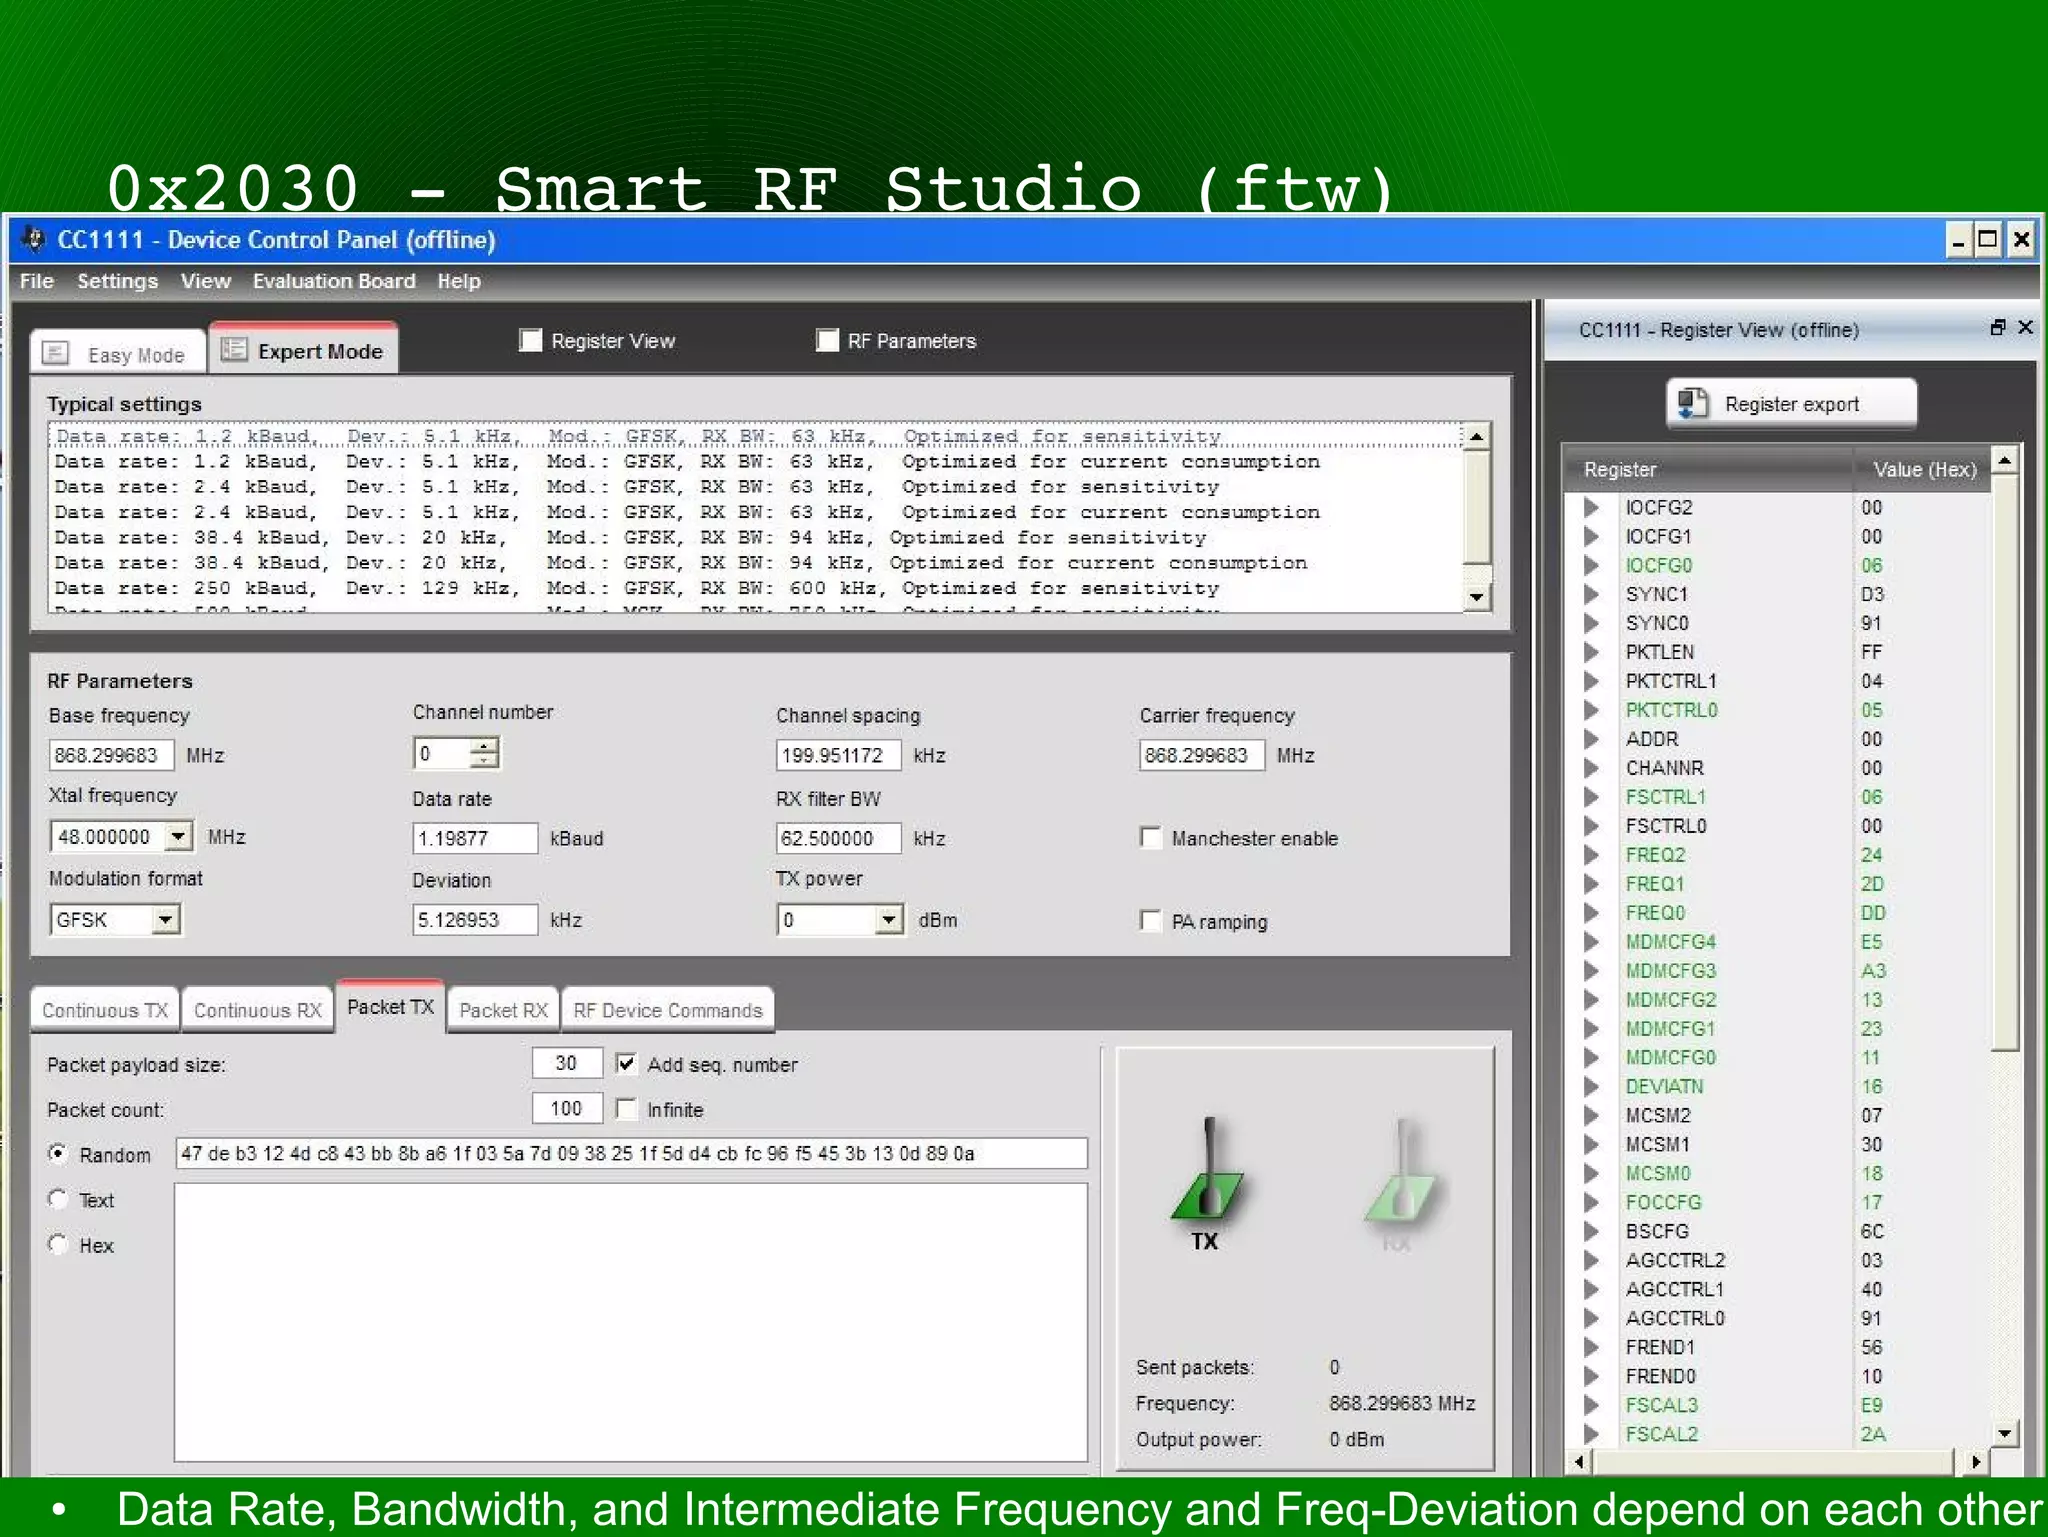Open the View menu
The height and width of the screenshot is (1537, 2048).
click(206, 281)
